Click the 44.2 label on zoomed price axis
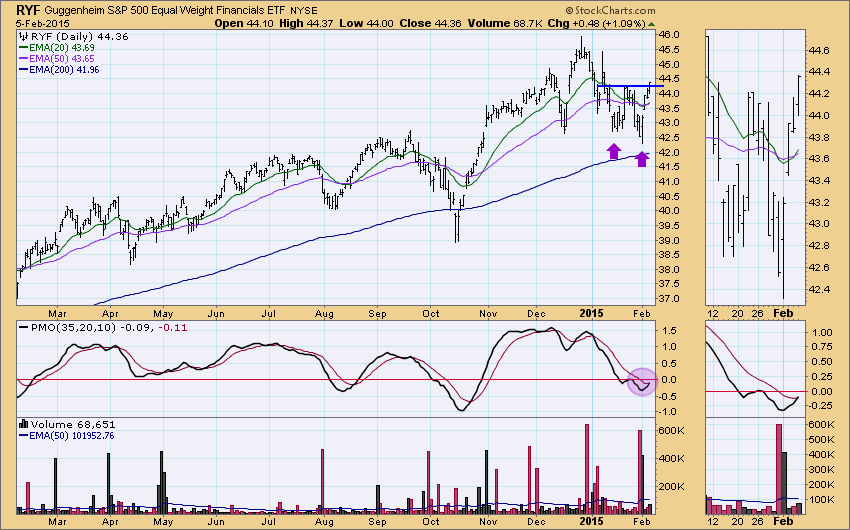The width and height of the screenshot is (850, 530). click(819, 94)
